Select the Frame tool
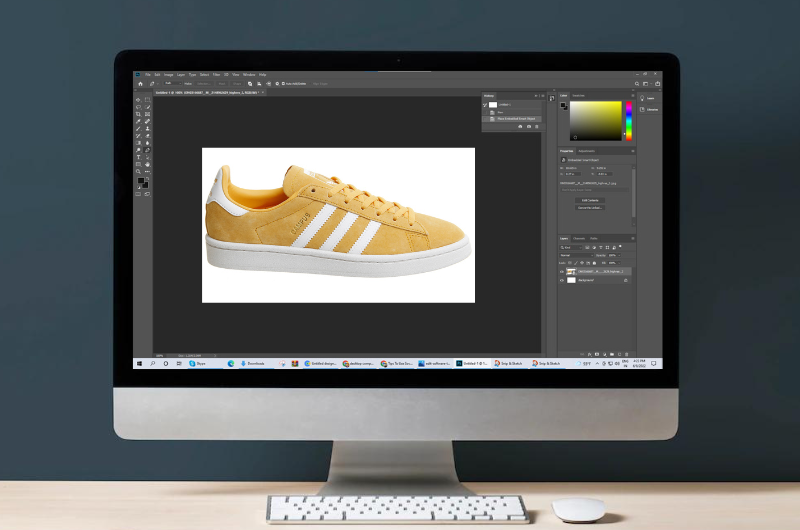This screenshot has width=800, height=530. coord(147,114)
